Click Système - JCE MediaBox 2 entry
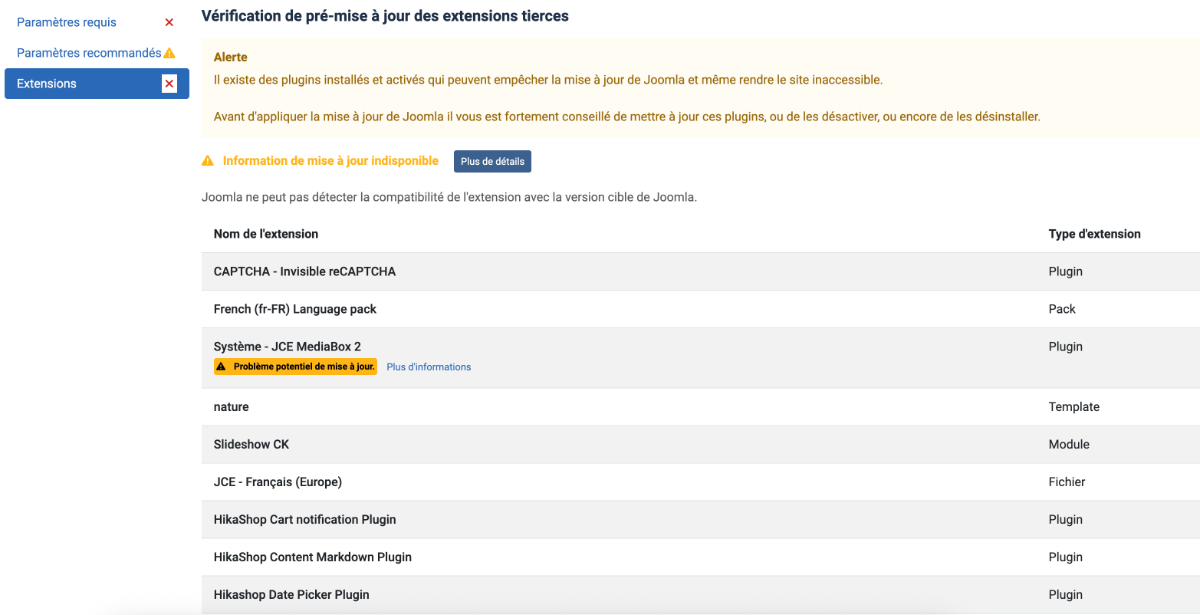The width and height of the screenshot is (1200, 615). 287,347
